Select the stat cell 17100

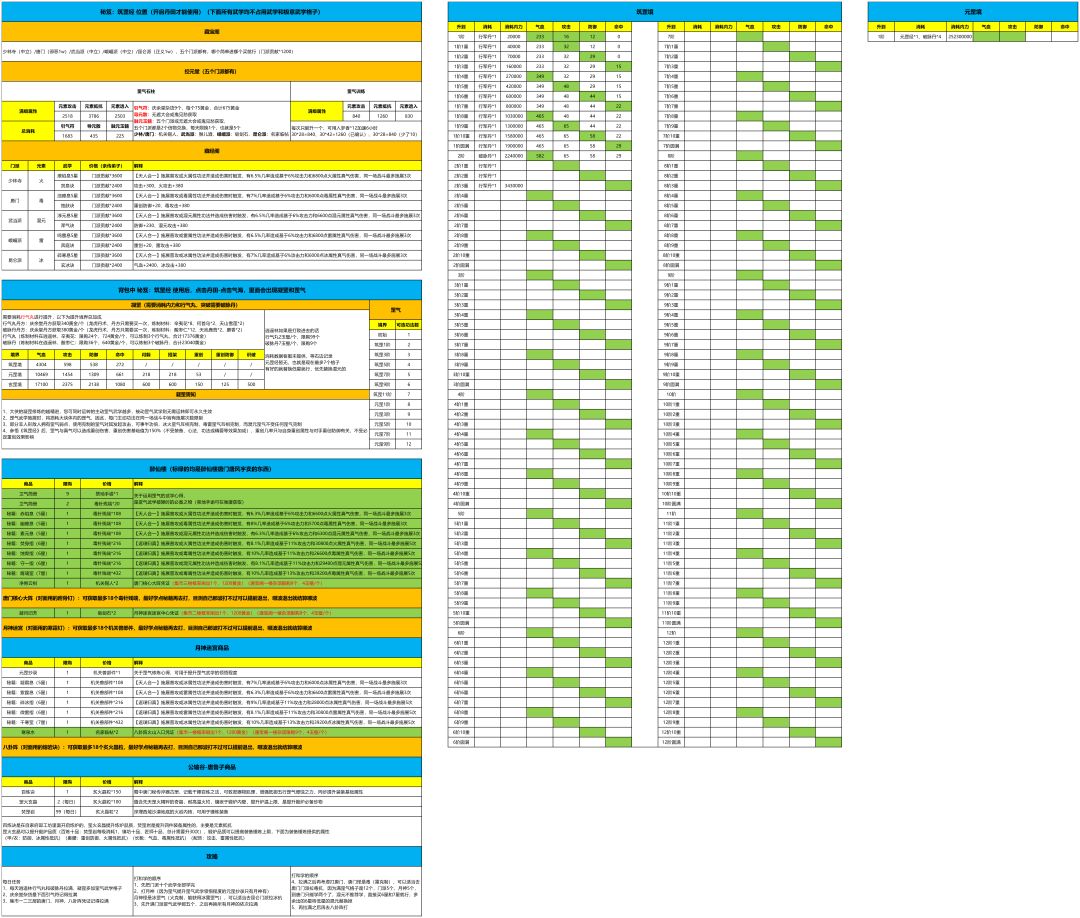click(41, 384)
